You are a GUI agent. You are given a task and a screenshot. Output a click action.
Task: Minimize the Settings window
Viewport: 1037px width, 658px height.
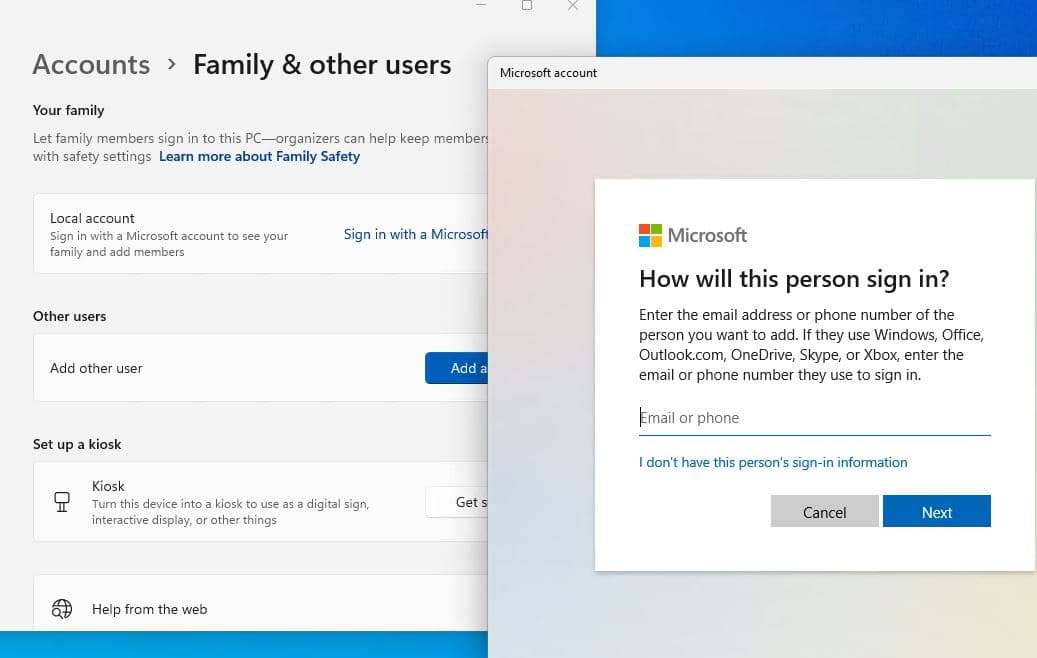point(481,5)
